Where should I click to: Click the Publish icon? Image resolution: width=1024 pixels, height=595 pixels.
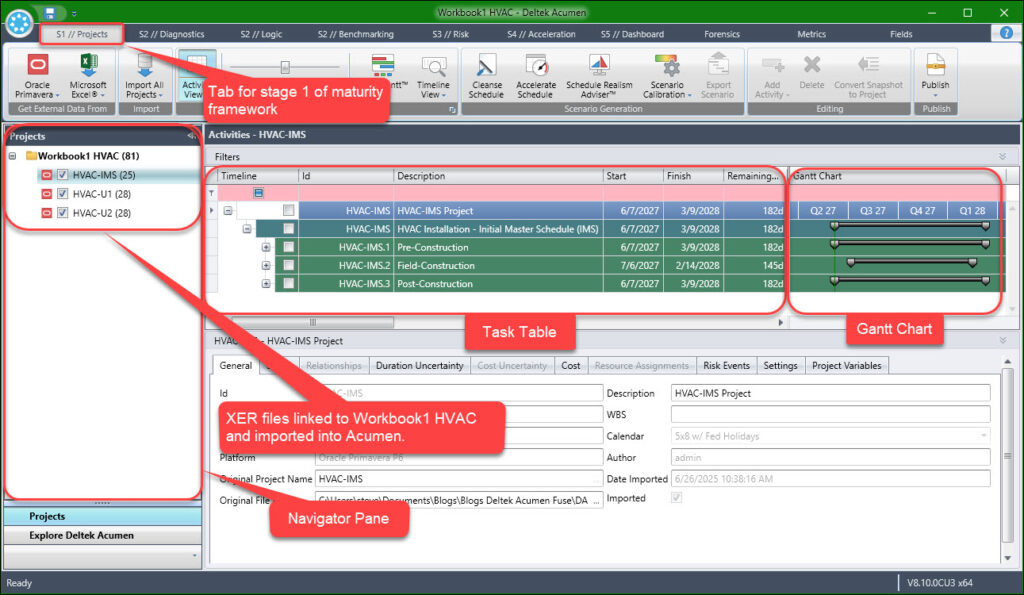click(x=935, y=65)
